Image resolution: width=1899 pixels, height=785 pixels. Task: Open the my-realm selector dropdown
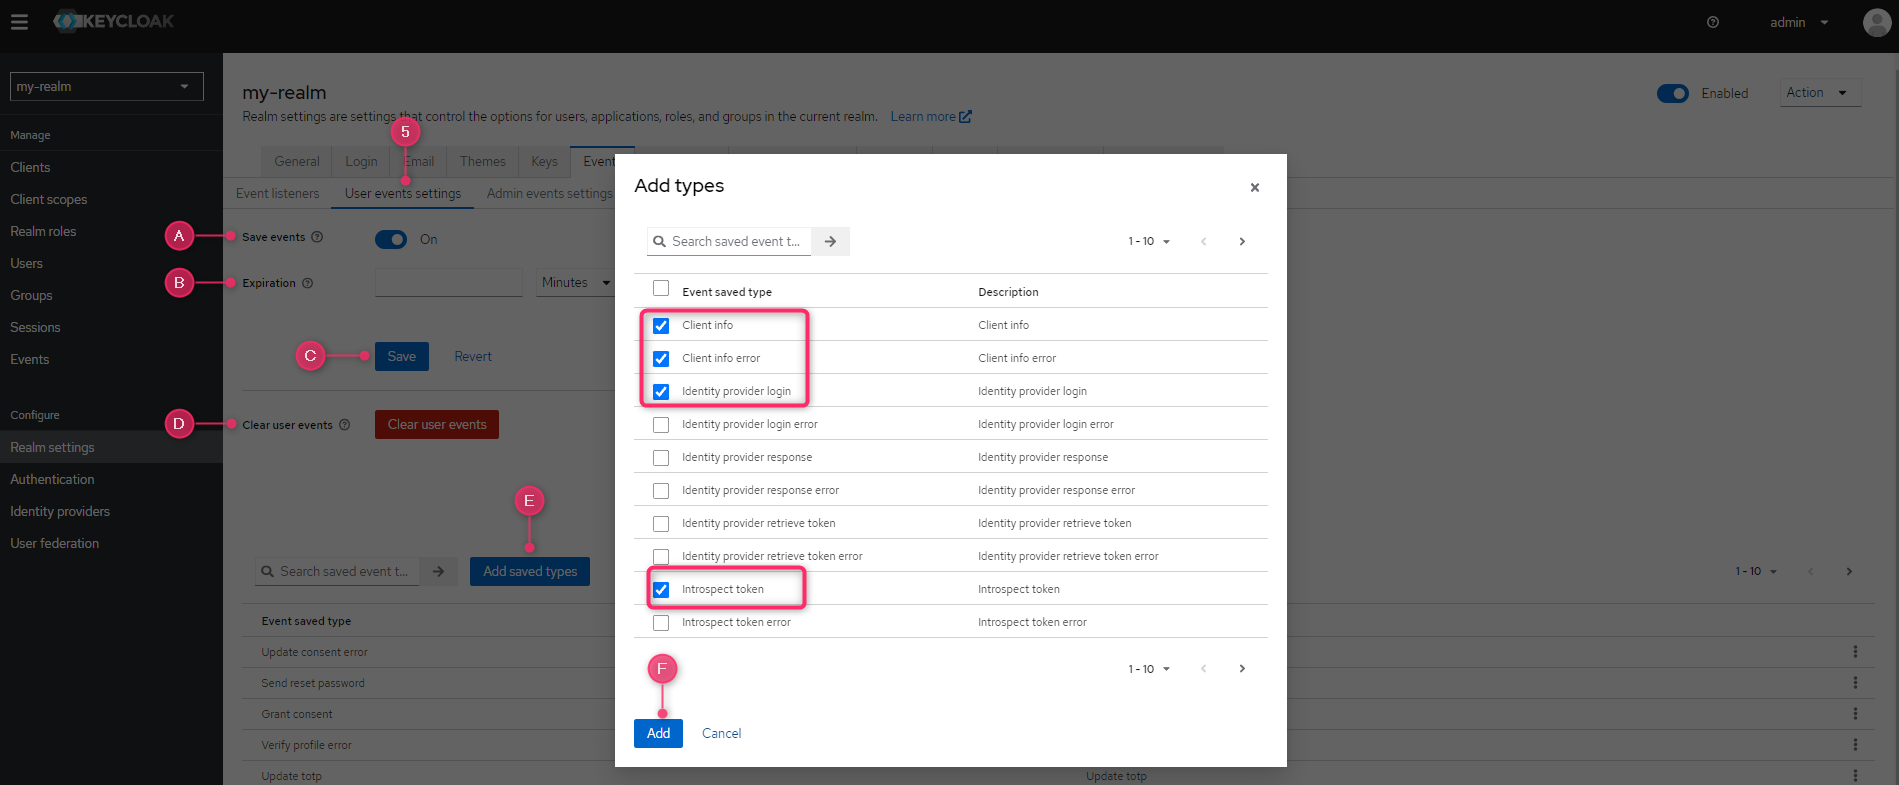tap(107, 86)
